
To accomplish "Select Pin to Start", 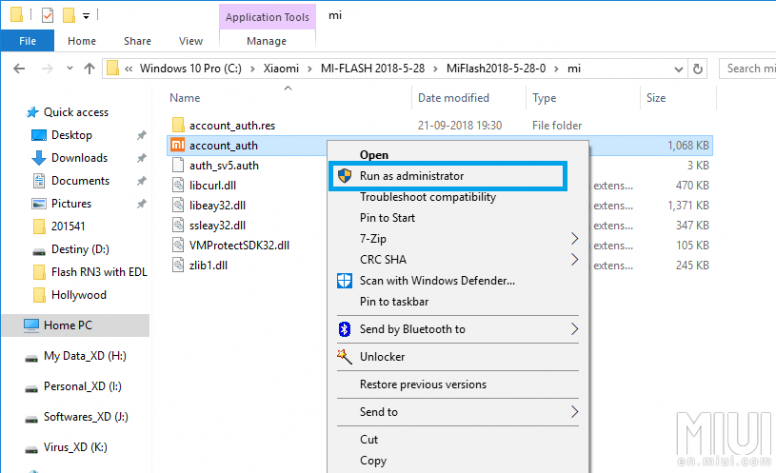I will (387, 218).
